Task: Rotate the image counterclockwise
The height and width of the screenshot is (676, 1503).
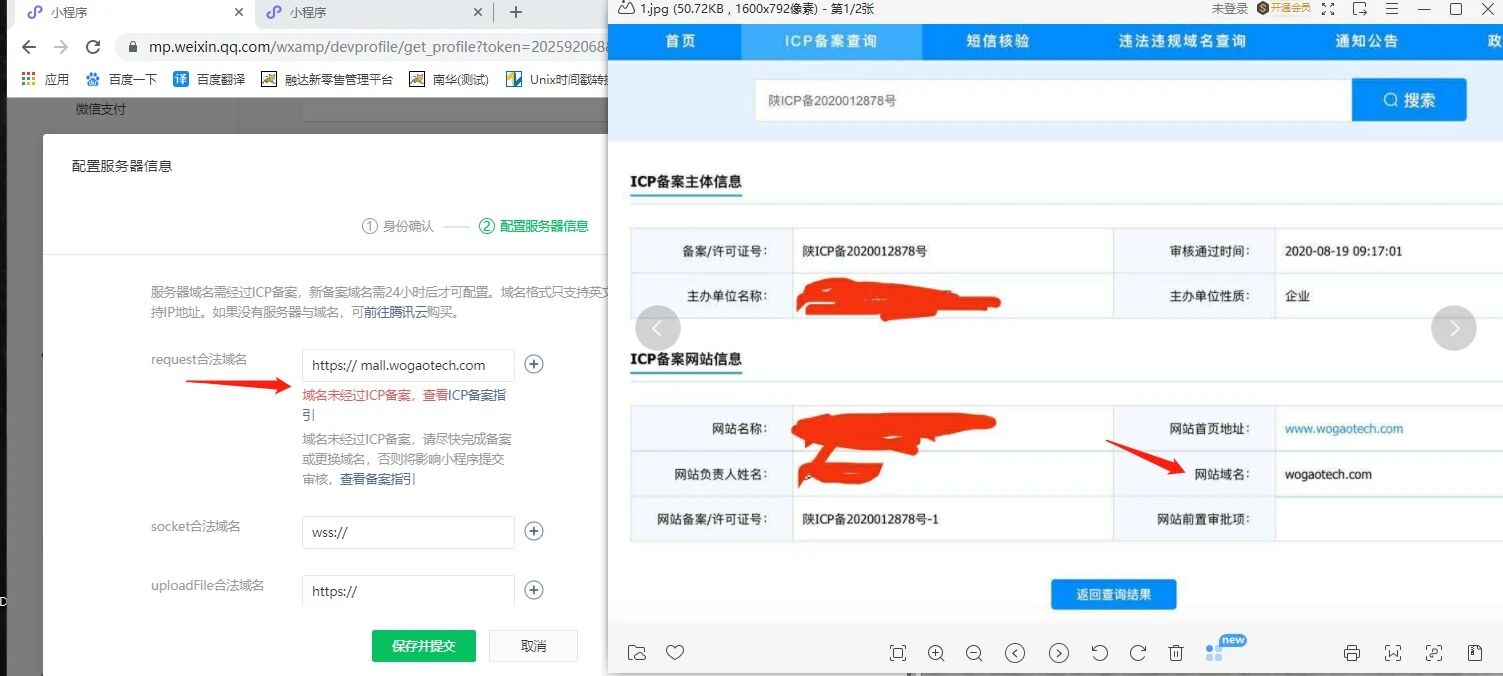Action: click(x=1099, y=653)
